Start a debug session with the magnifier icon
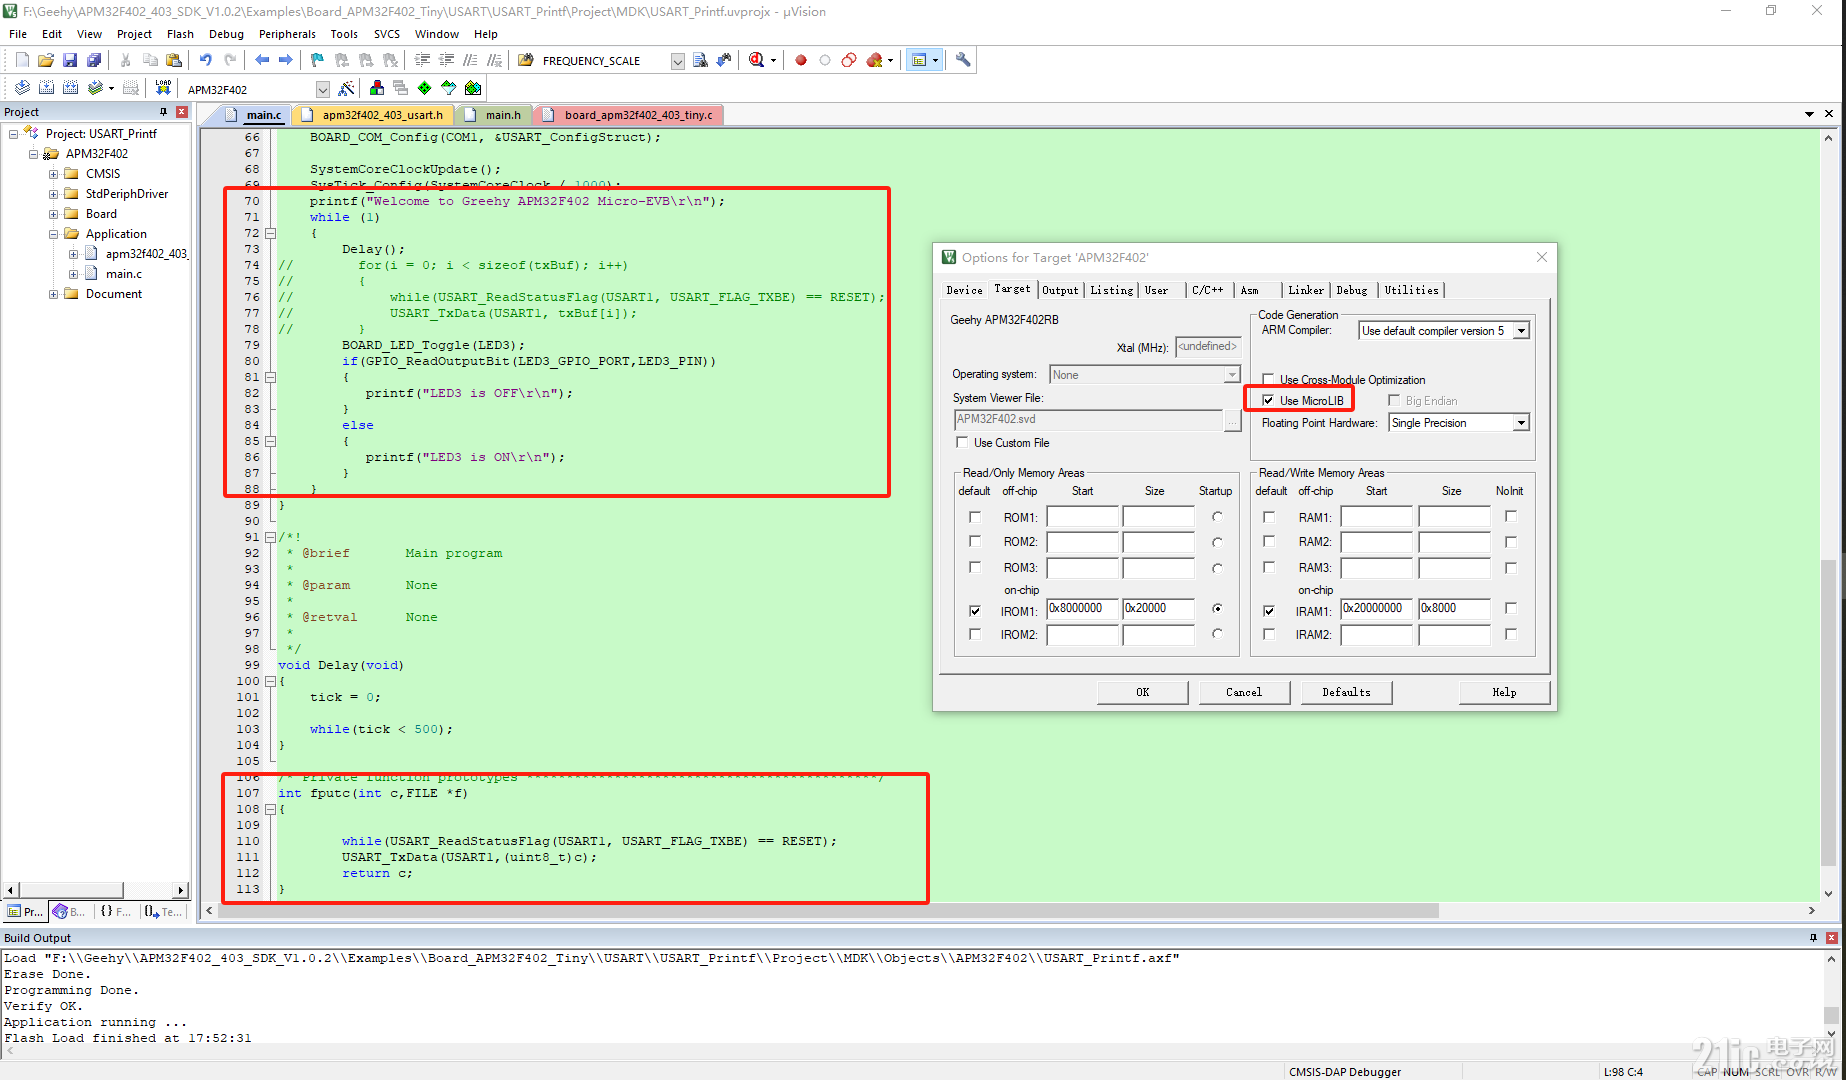This screenshot has height=1080, width=1846. click(757, 60)
